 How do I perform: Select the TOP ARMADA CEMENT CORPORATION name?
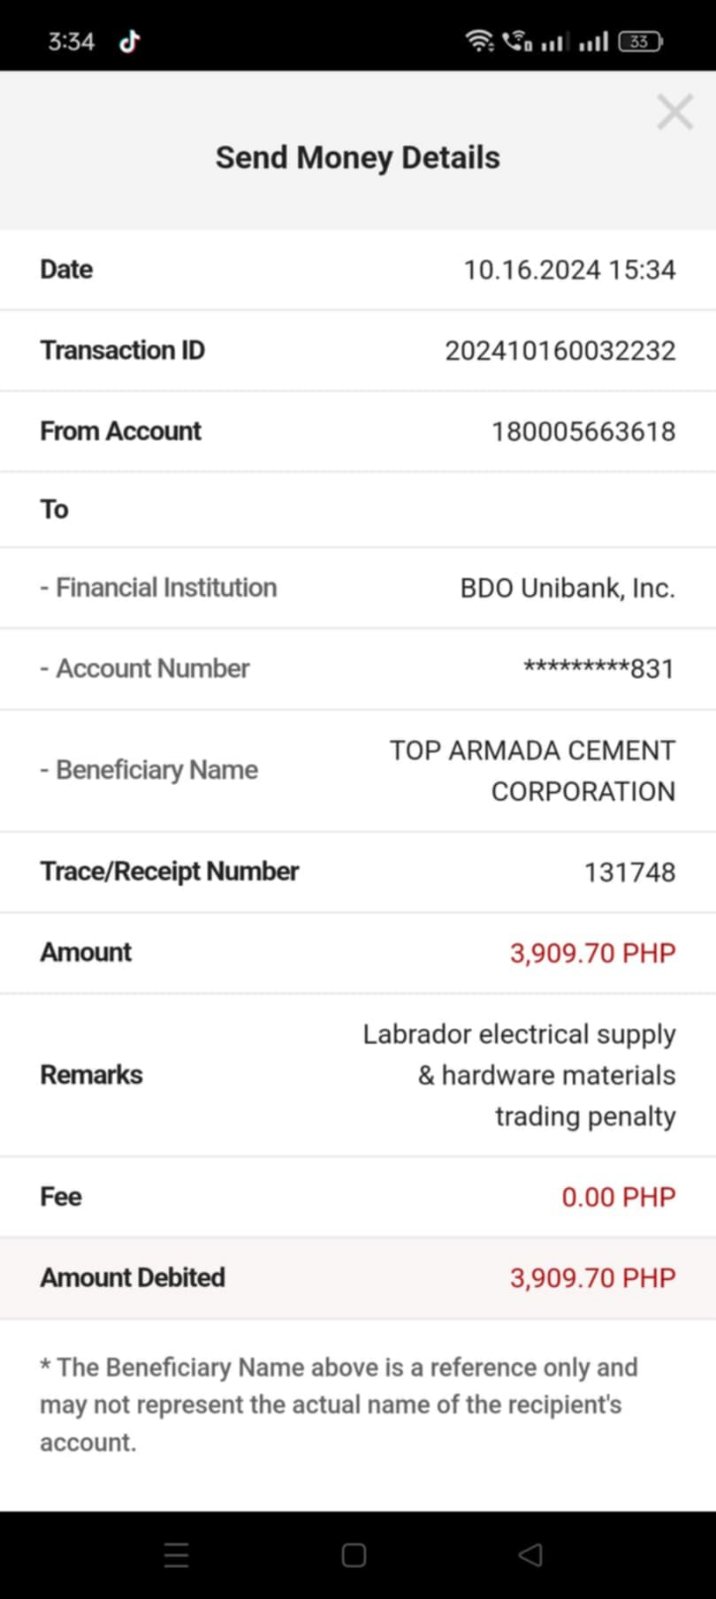[x=532, y=771]
